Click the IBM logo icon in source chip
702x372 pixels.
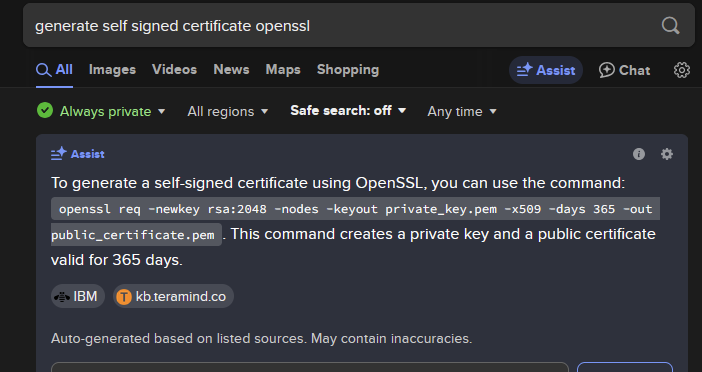click(x=62, y=296)
